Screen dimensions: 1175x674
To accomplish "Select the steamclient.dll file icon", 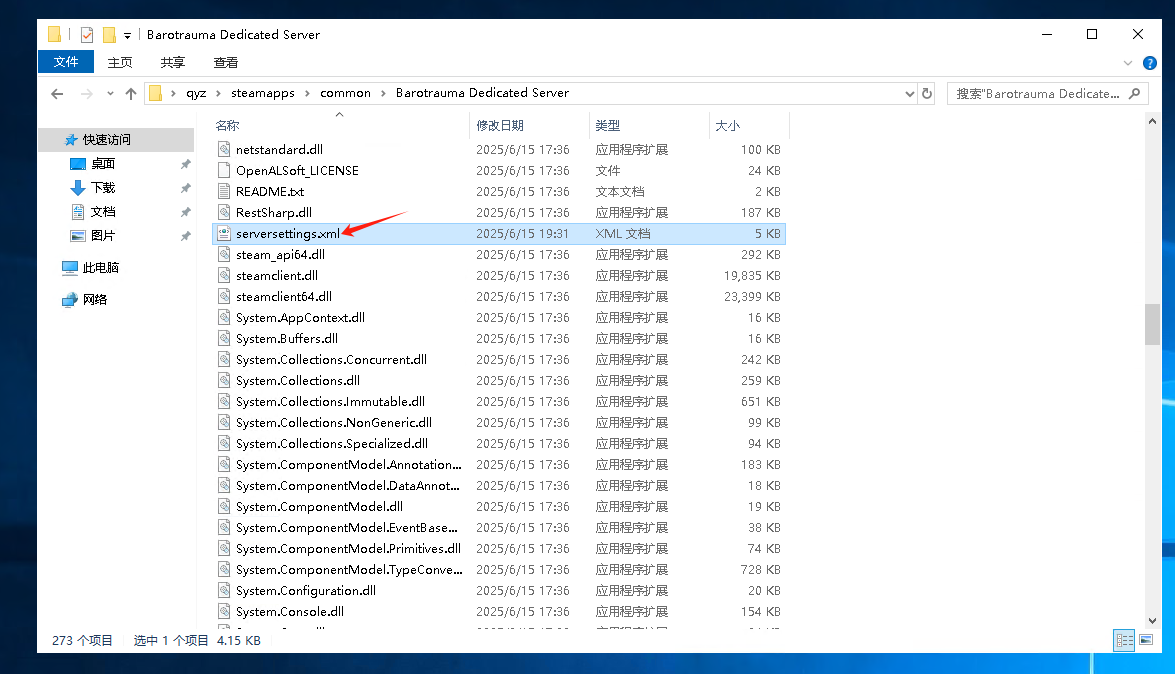I will [x=223, y=275].
